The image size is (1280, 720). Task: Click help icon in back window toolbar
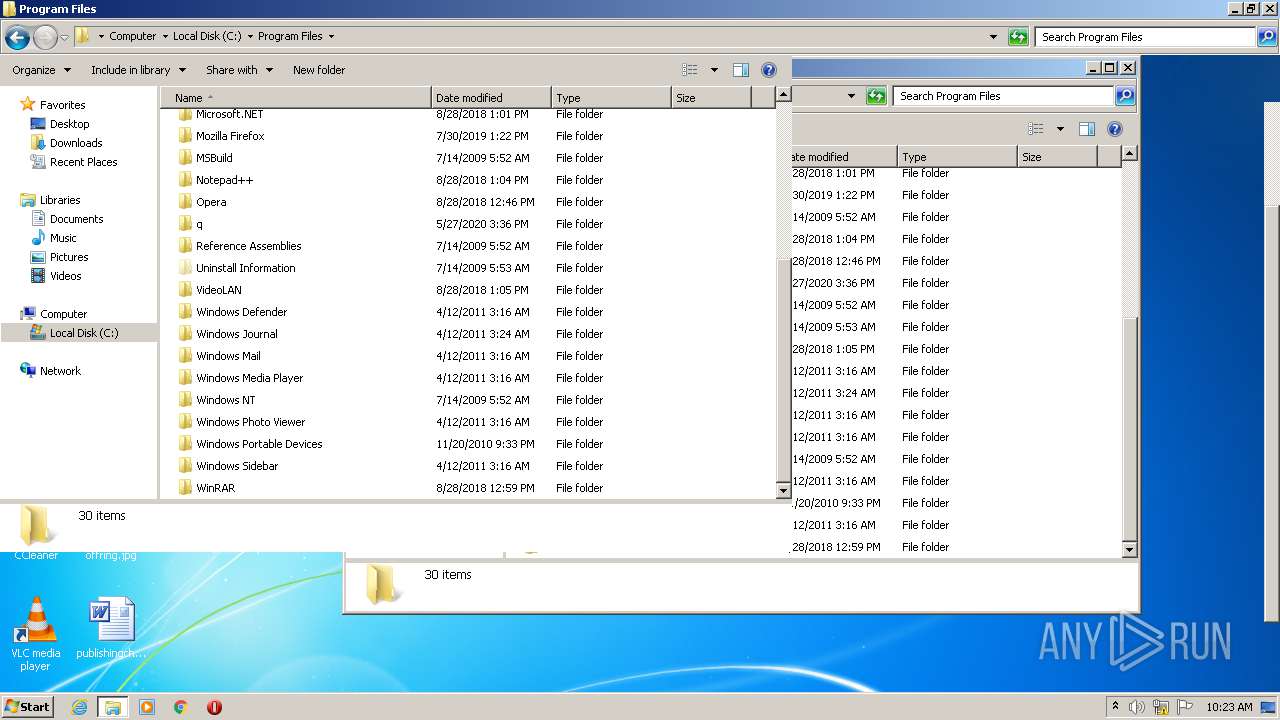tap(1115, 129)
